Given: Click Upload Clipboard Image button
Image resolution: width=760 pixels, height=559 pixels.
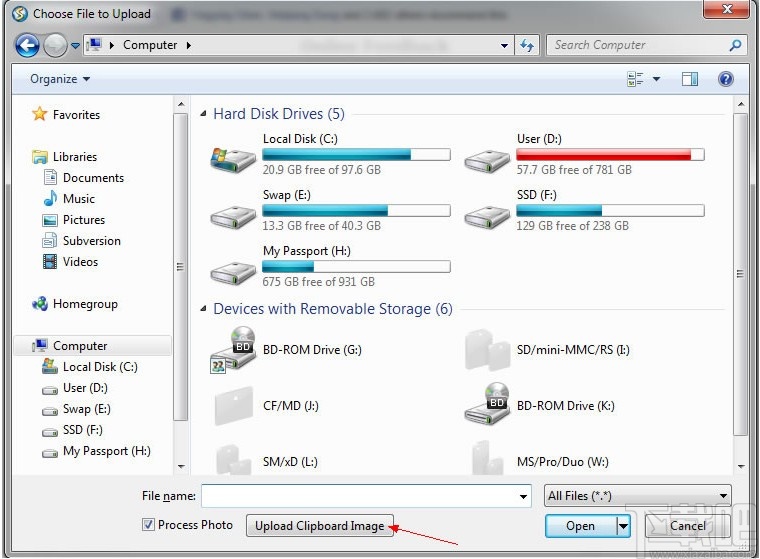Looking at the screenshot, I should (319, 526).
